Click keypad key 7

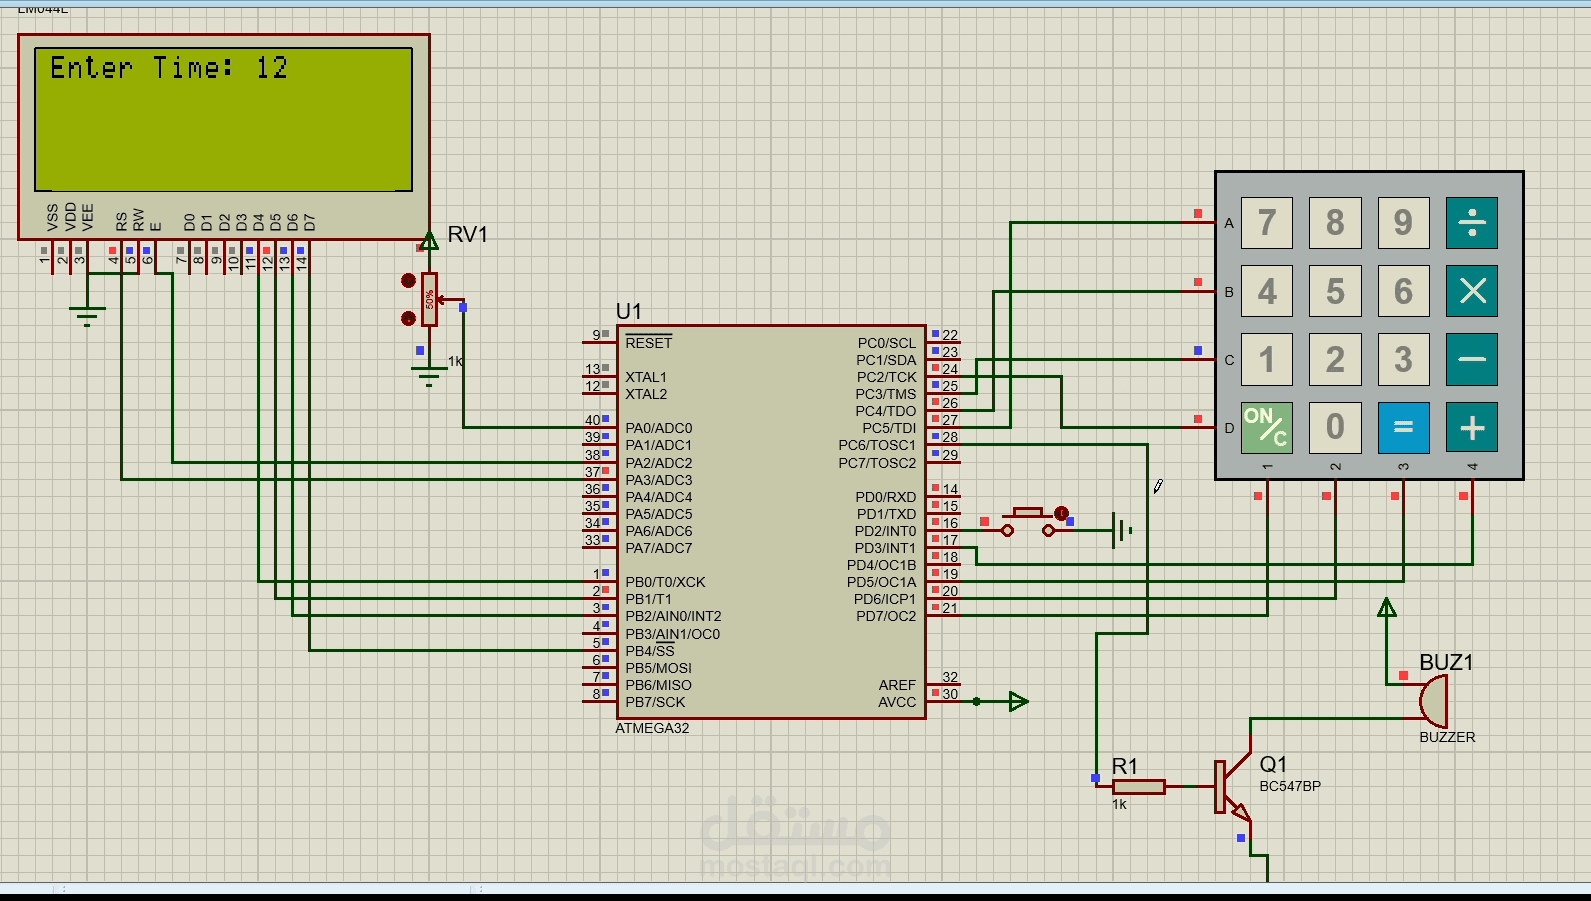(1267, 222)
